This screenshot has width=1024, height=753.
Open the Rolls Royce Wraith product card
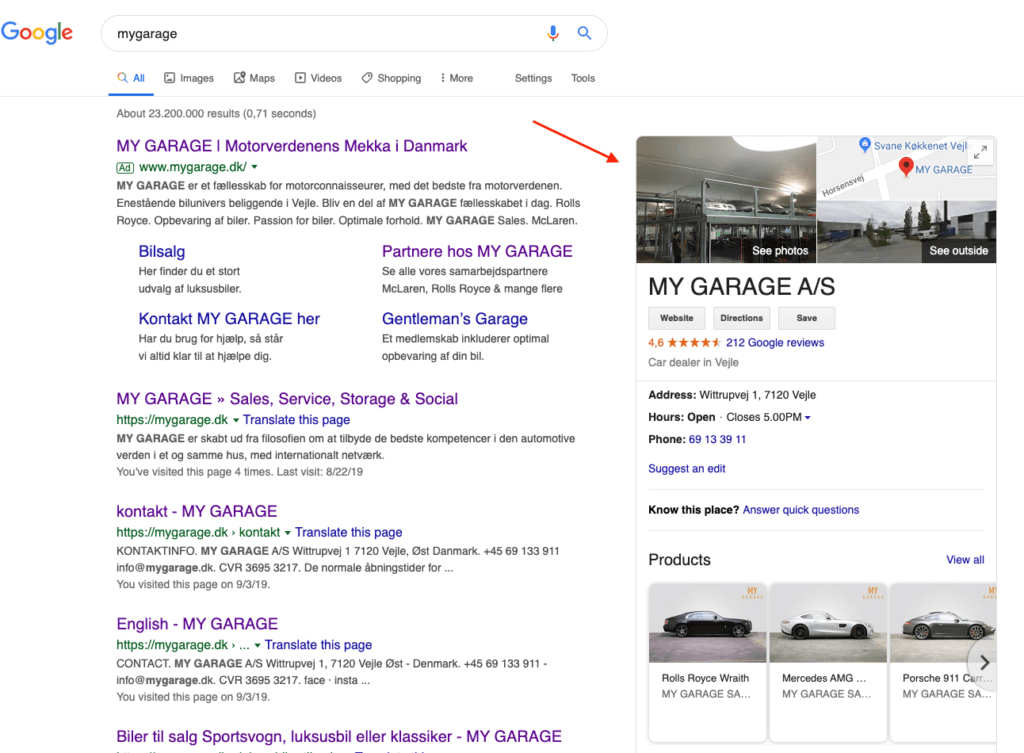(707, 662)
